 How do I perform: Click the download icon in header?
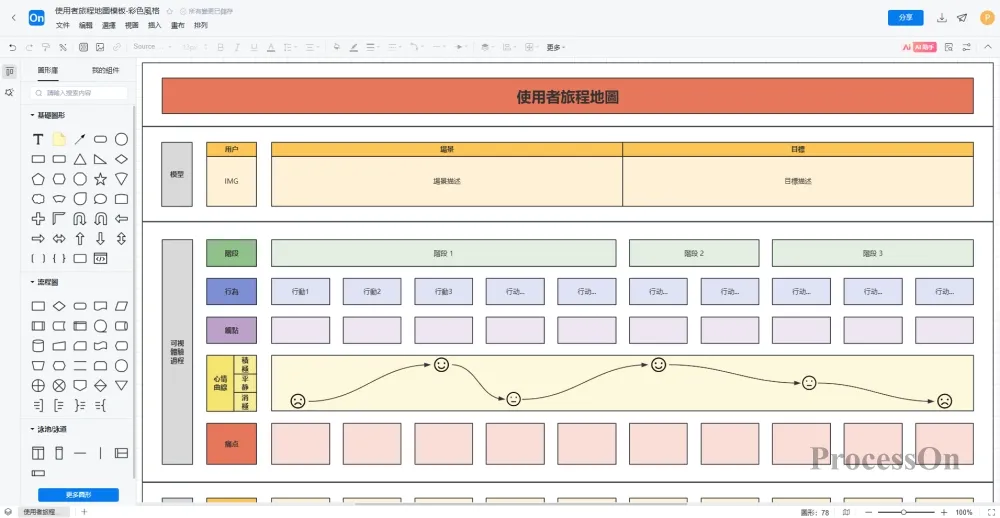[942, 18]
